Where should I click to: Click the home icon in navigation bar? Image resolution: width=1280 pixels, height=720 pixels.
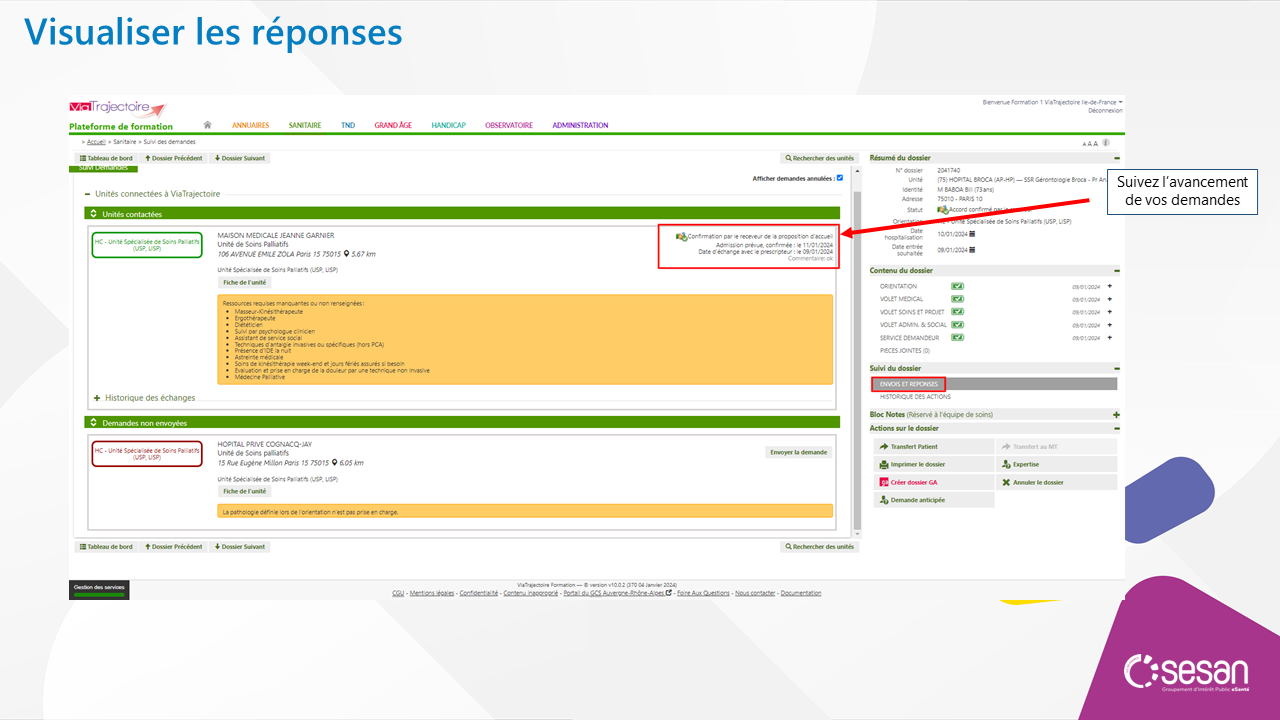point(207,125)
